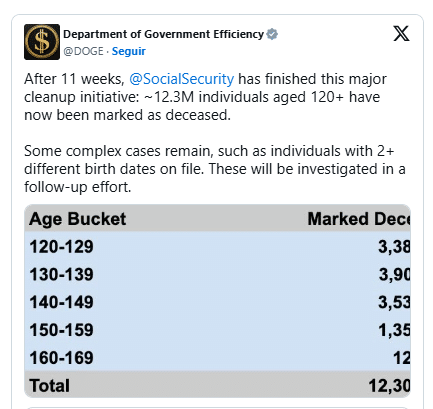Screen dimensions: 433x409
Task: Click the Marked Deceased column header
Action: [359, 219]
